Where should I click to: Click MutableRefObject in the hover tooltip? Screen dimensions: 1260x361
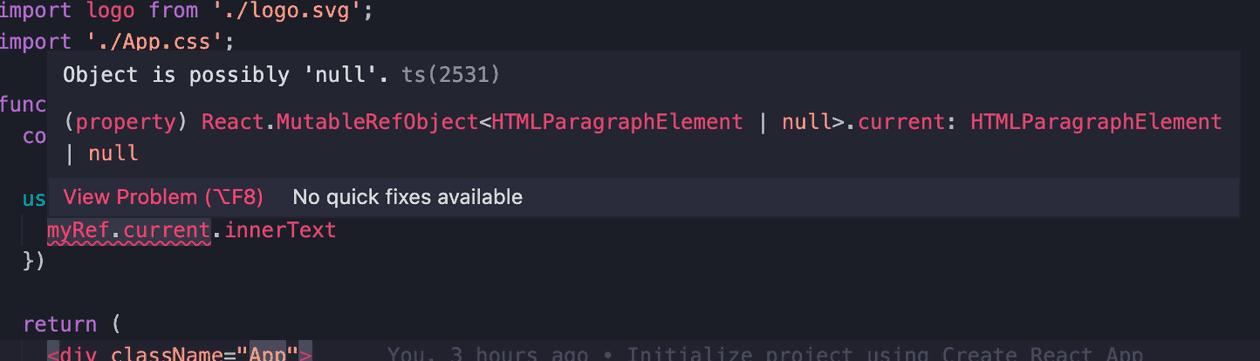pos(377,122)
